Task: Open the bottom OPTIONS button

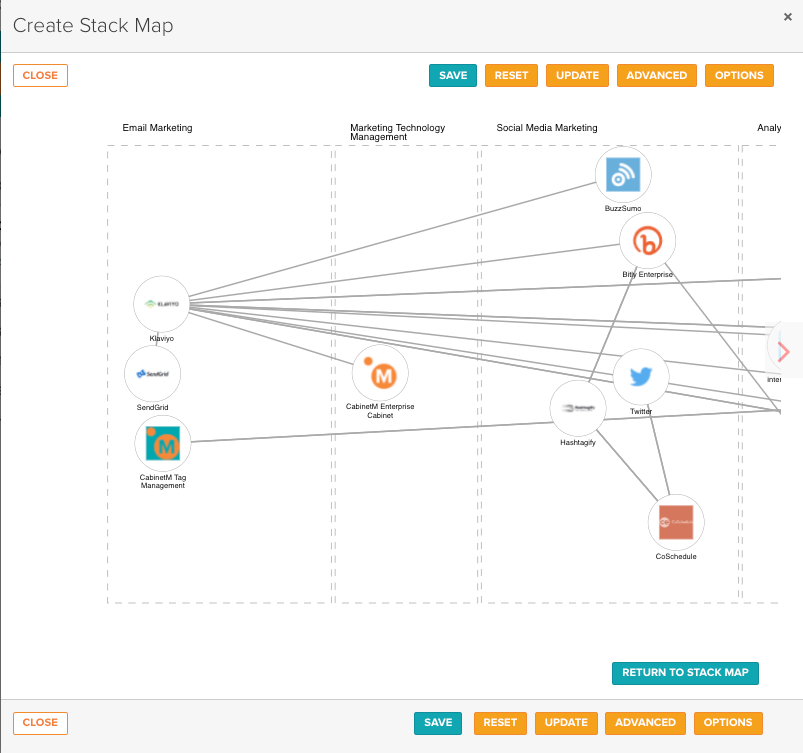Action: coord(728,723)
